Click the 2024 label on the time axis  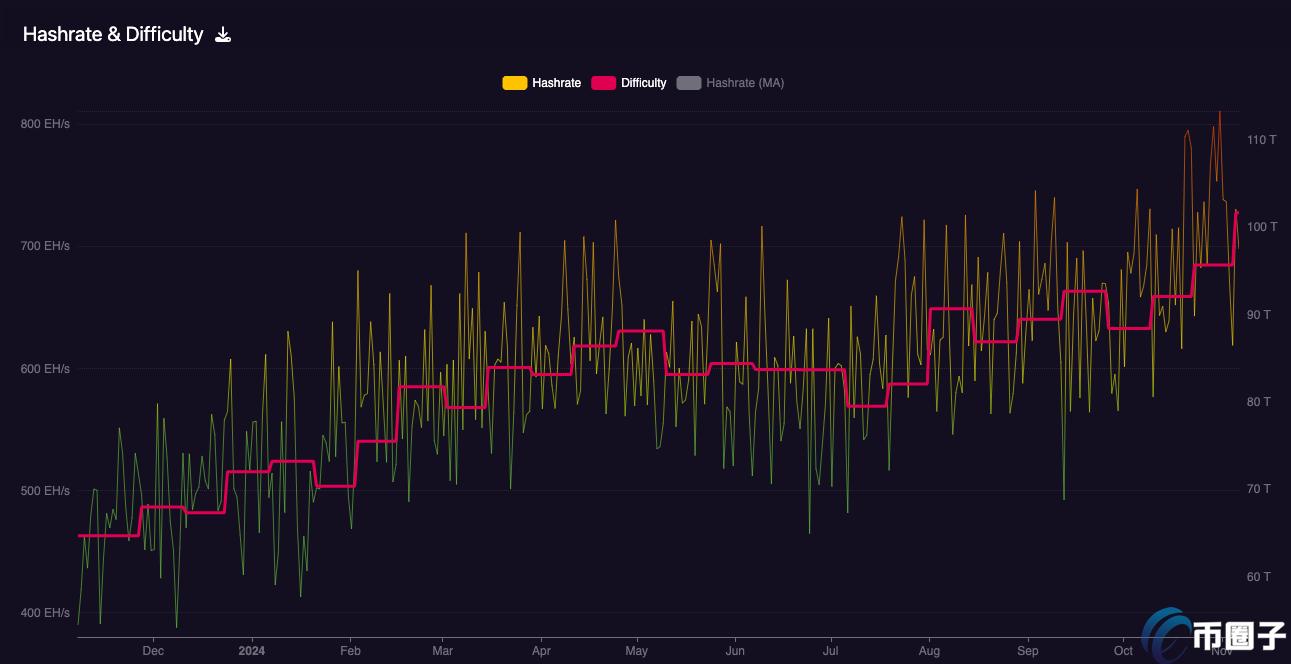[x=252, y=650]
